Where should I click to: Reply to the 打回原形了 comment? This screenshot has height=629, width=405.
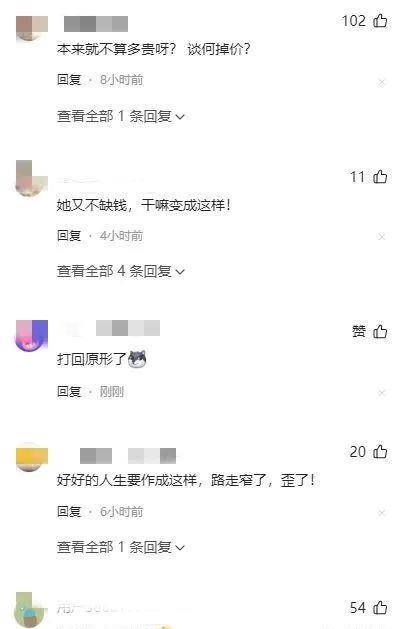tap(69, 391)
